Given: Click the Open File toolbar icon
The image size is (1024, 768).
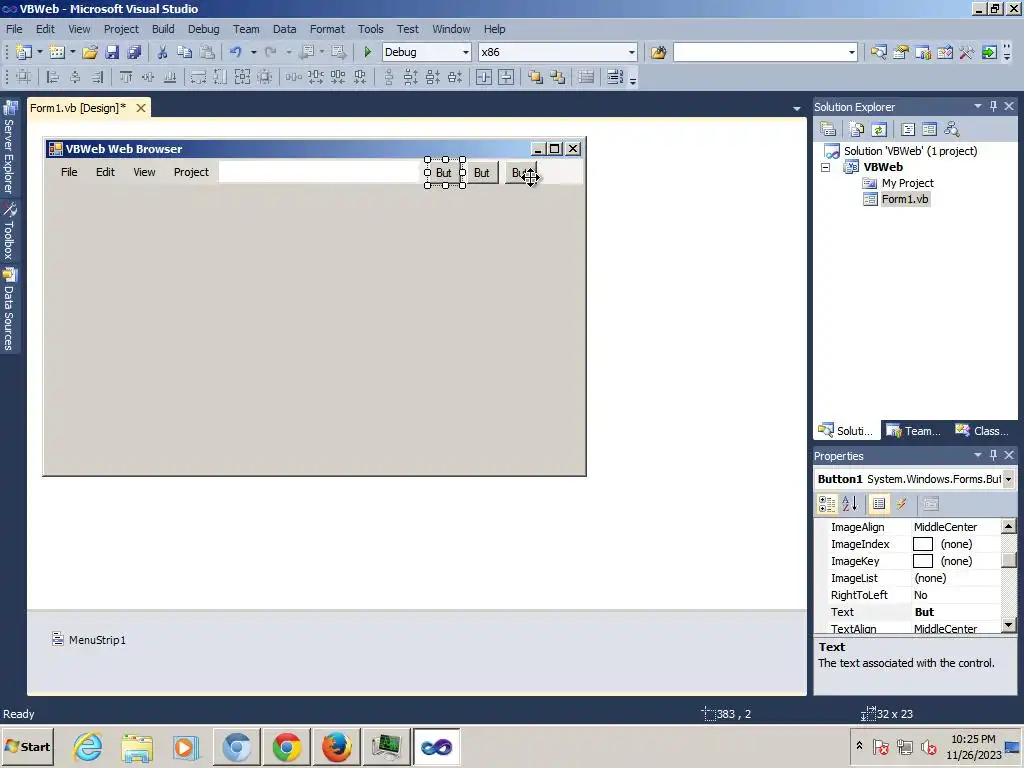Looking at the screenshot, I should pos(90,52).
